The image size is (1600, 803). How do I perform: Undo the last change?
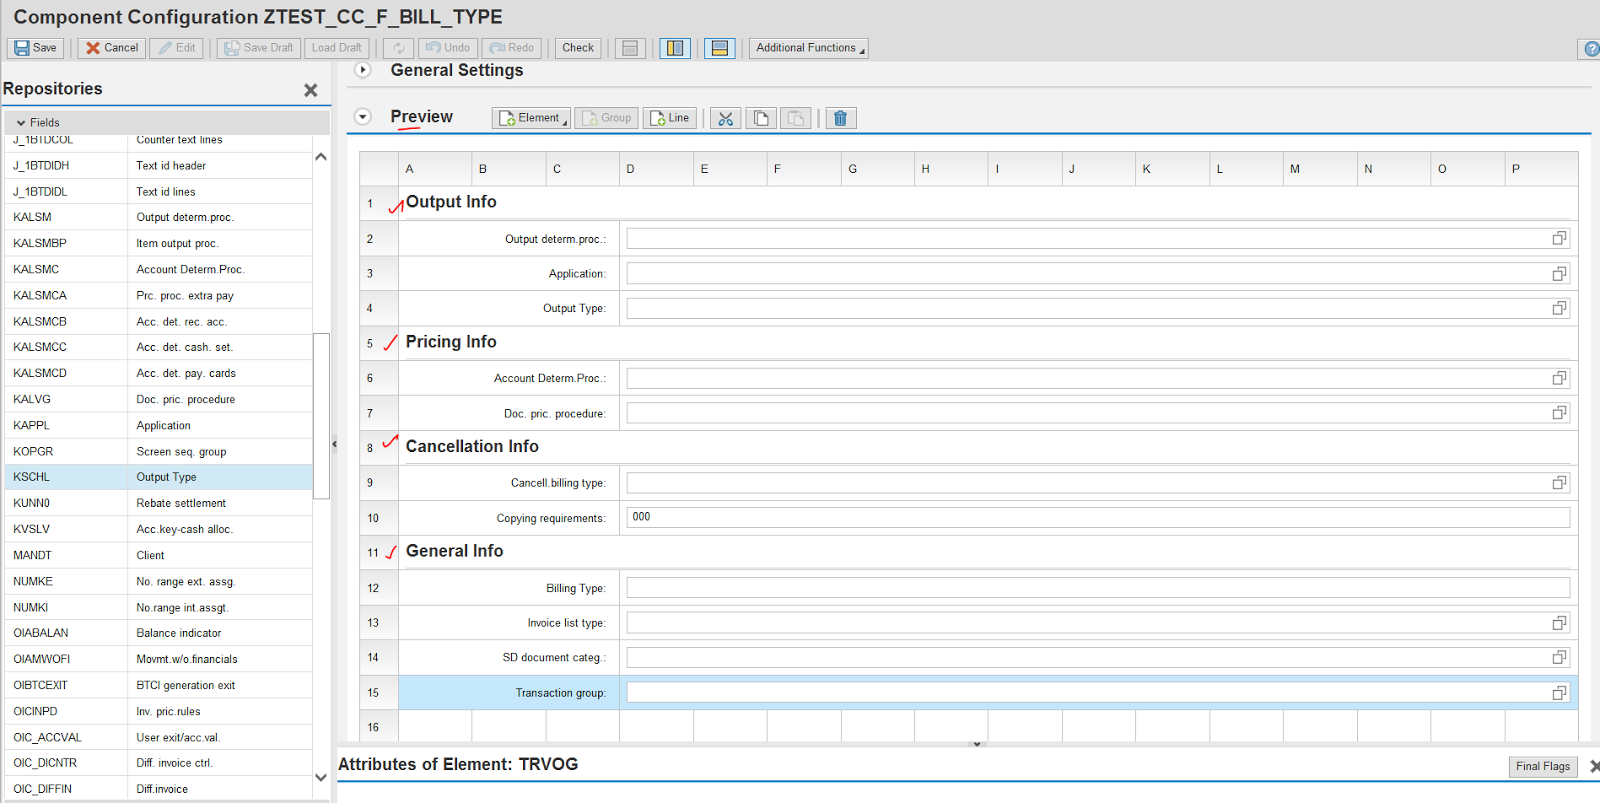(448, 48)
